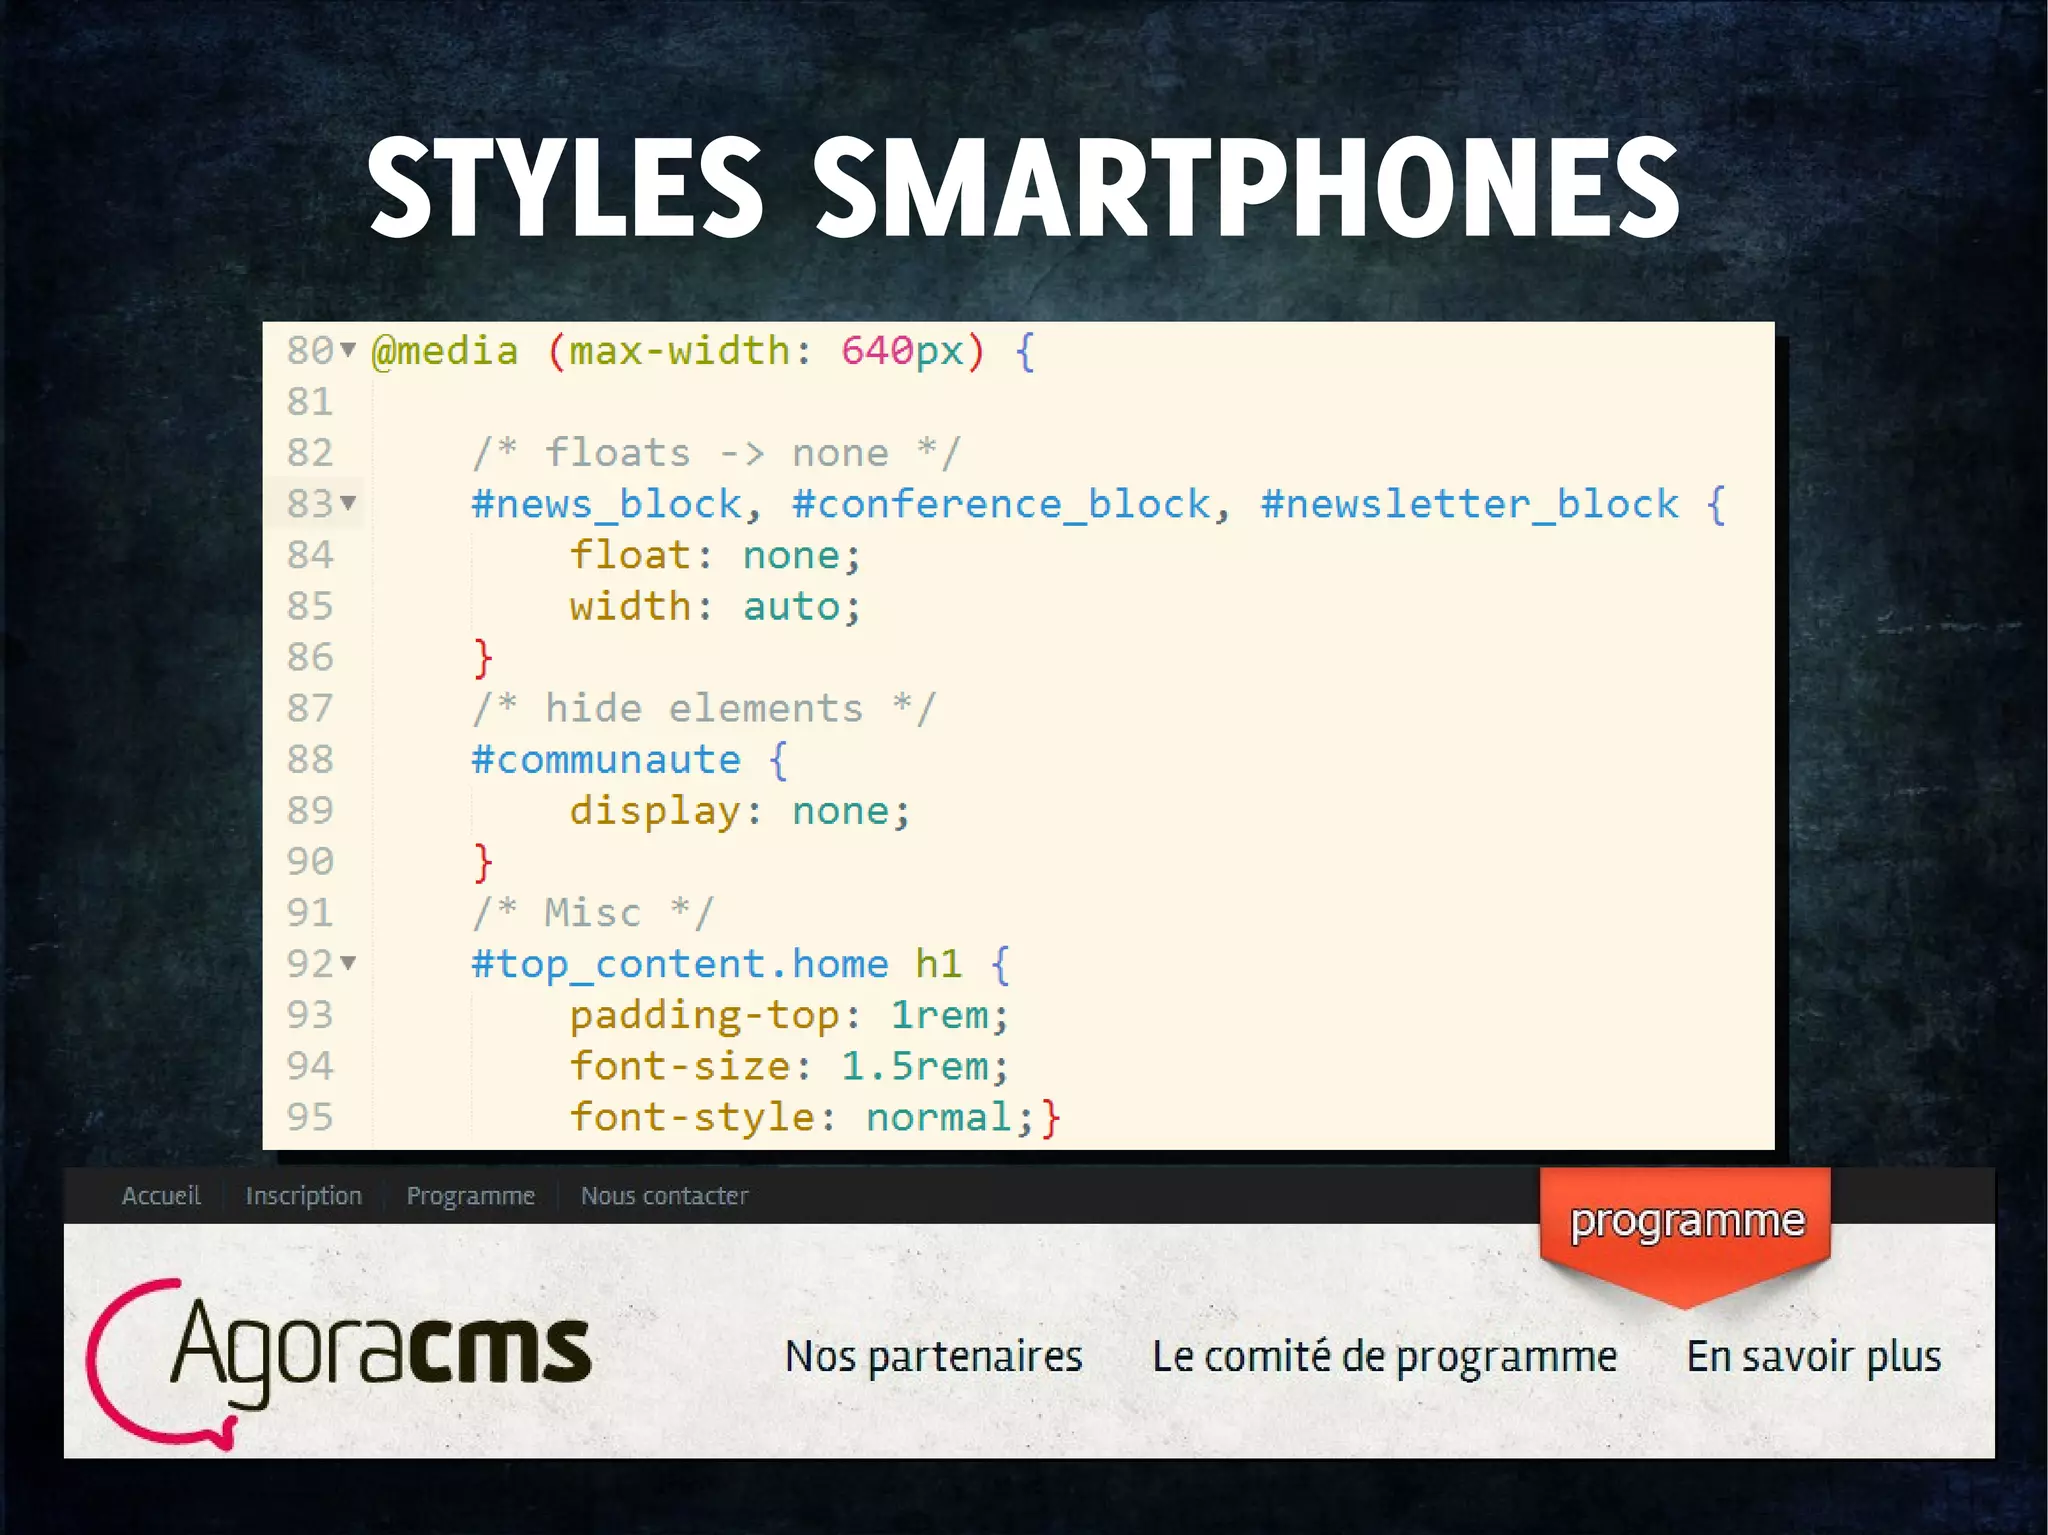This screenshot has width=2048, height=1535.
Task: Open the Inscription menu link
Action: [304, 1196]
